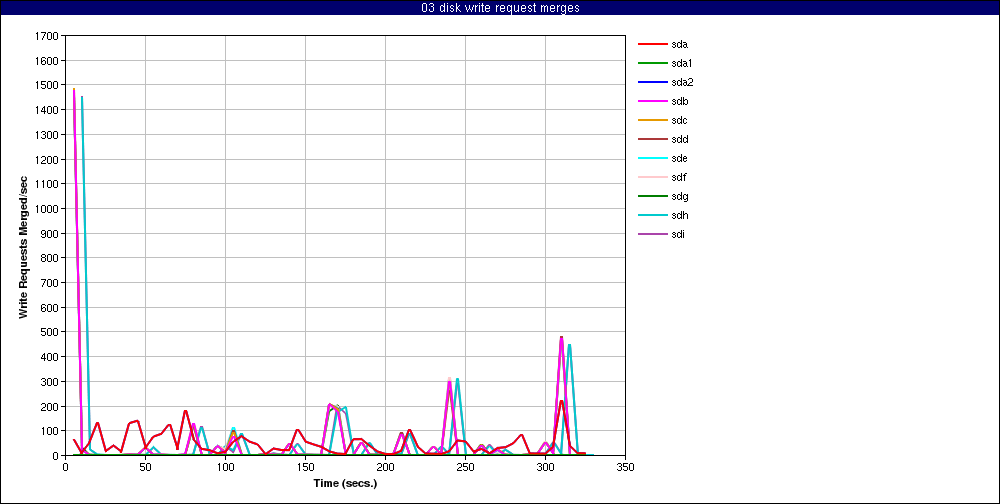The image size is (1000, 504).
Task: Click the sdh legend label
Action: (679, 216)
